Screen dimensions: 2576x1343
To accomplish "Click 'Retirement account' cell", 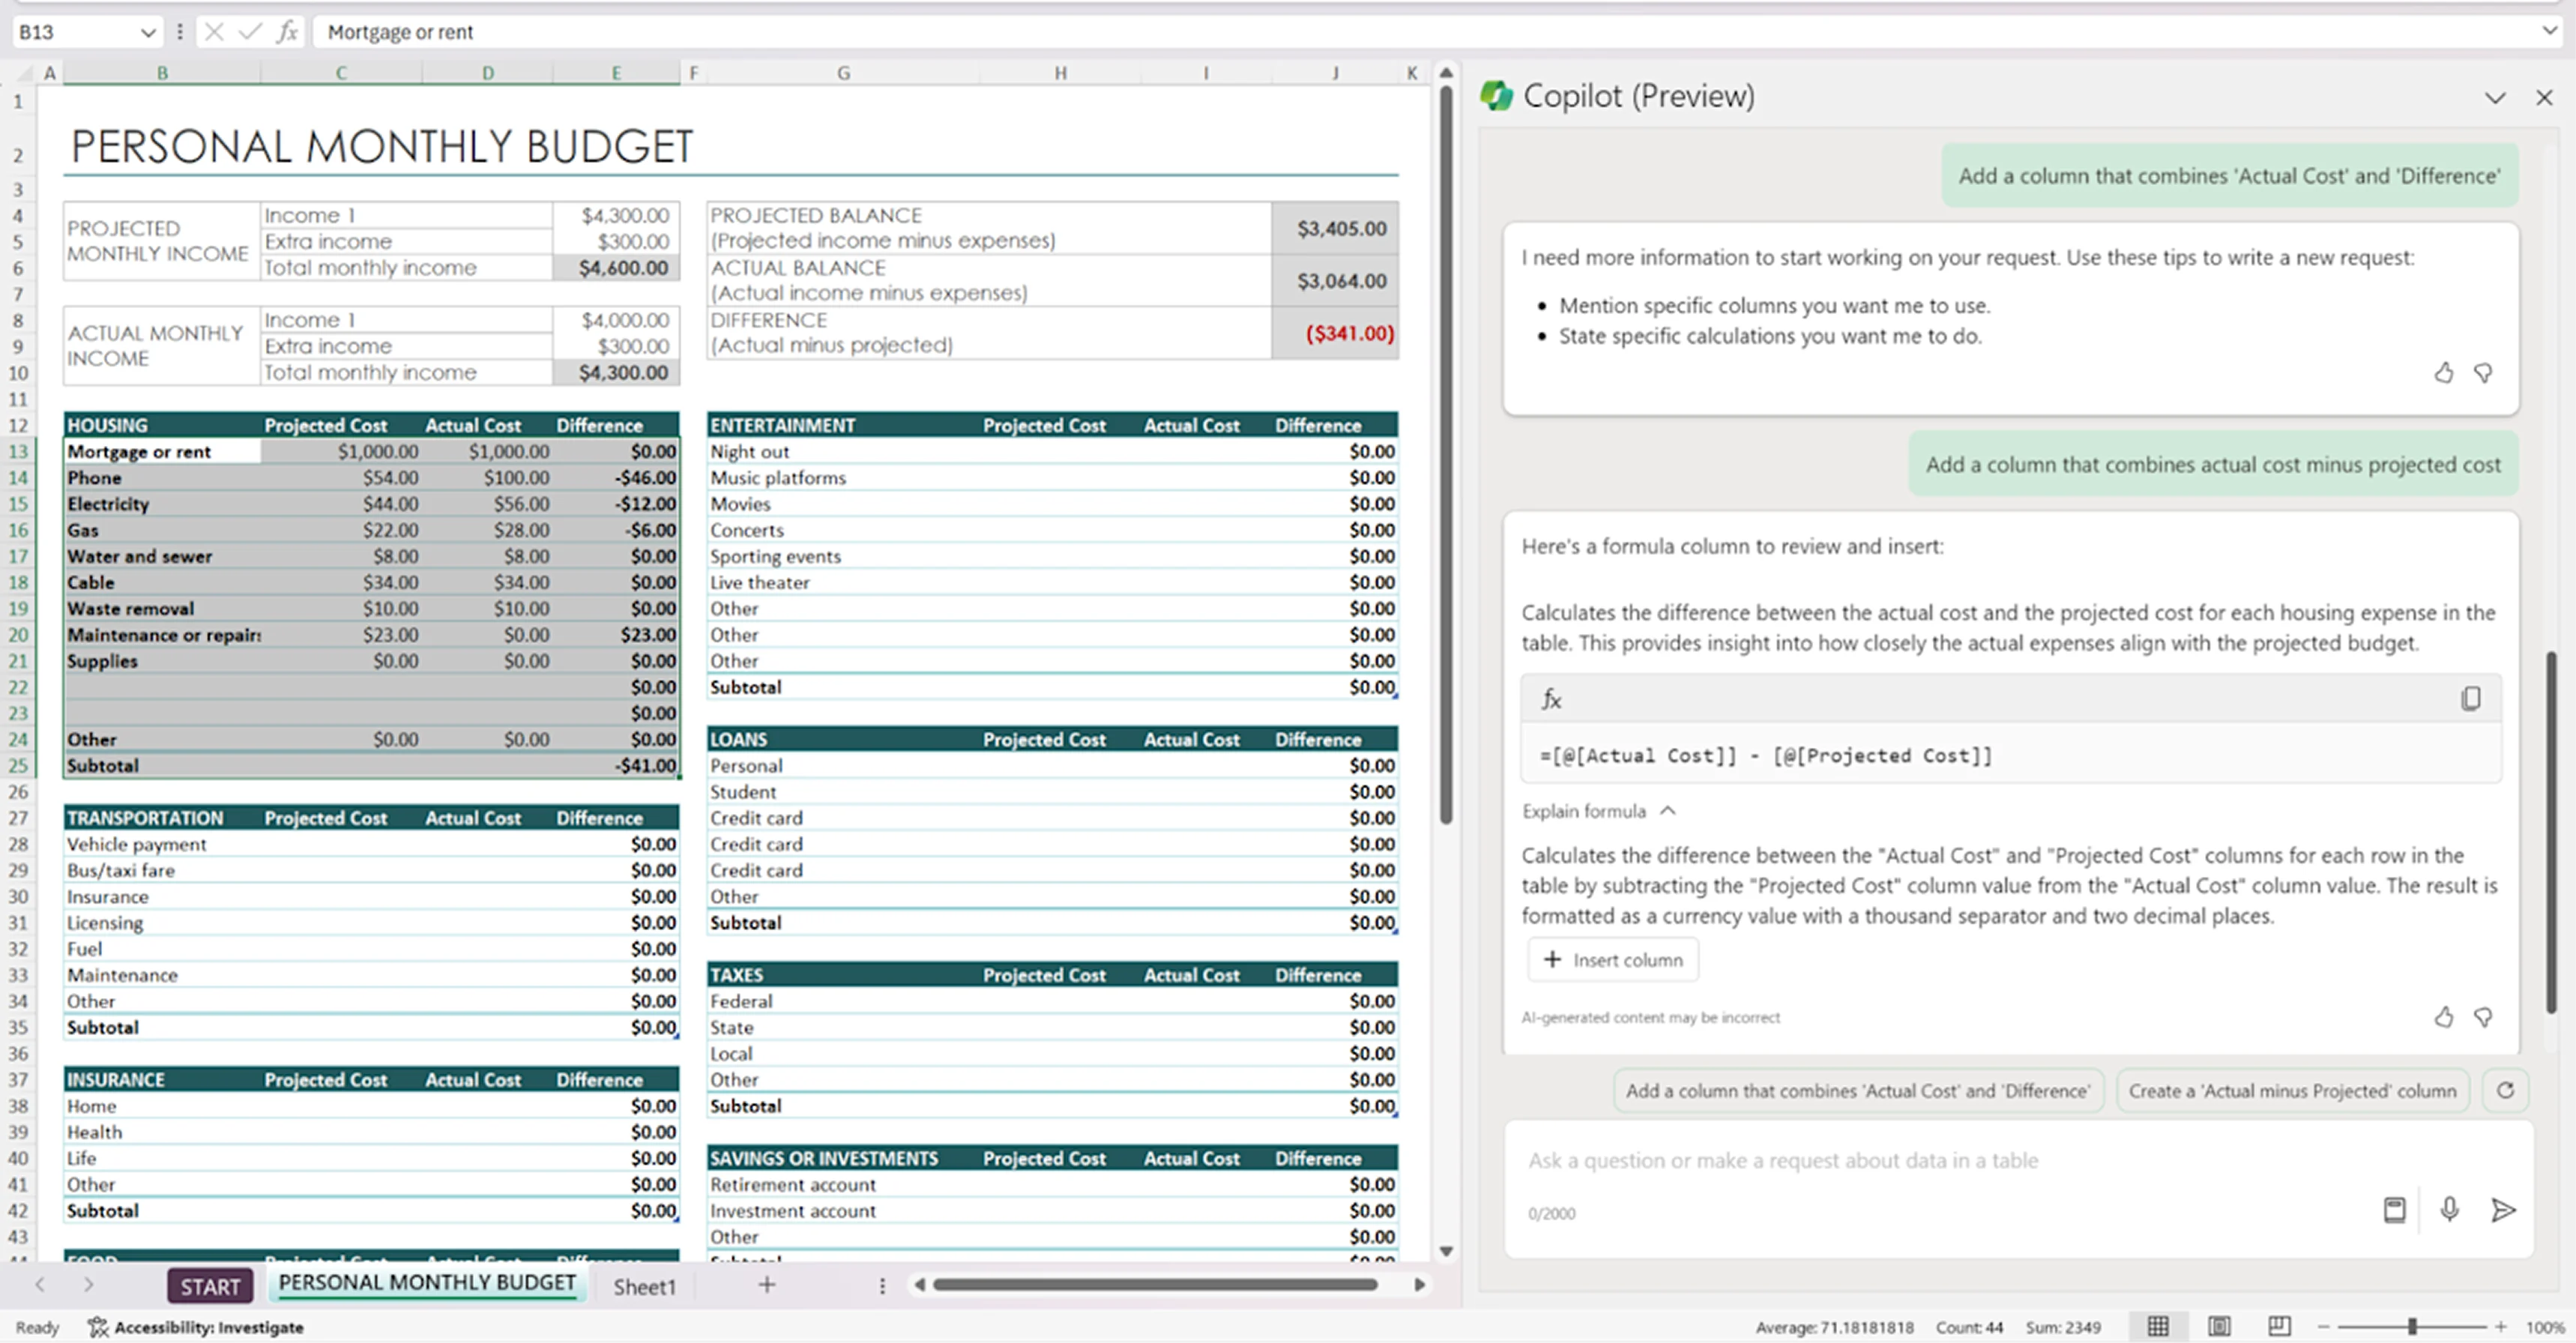I will click(843, 1184).
